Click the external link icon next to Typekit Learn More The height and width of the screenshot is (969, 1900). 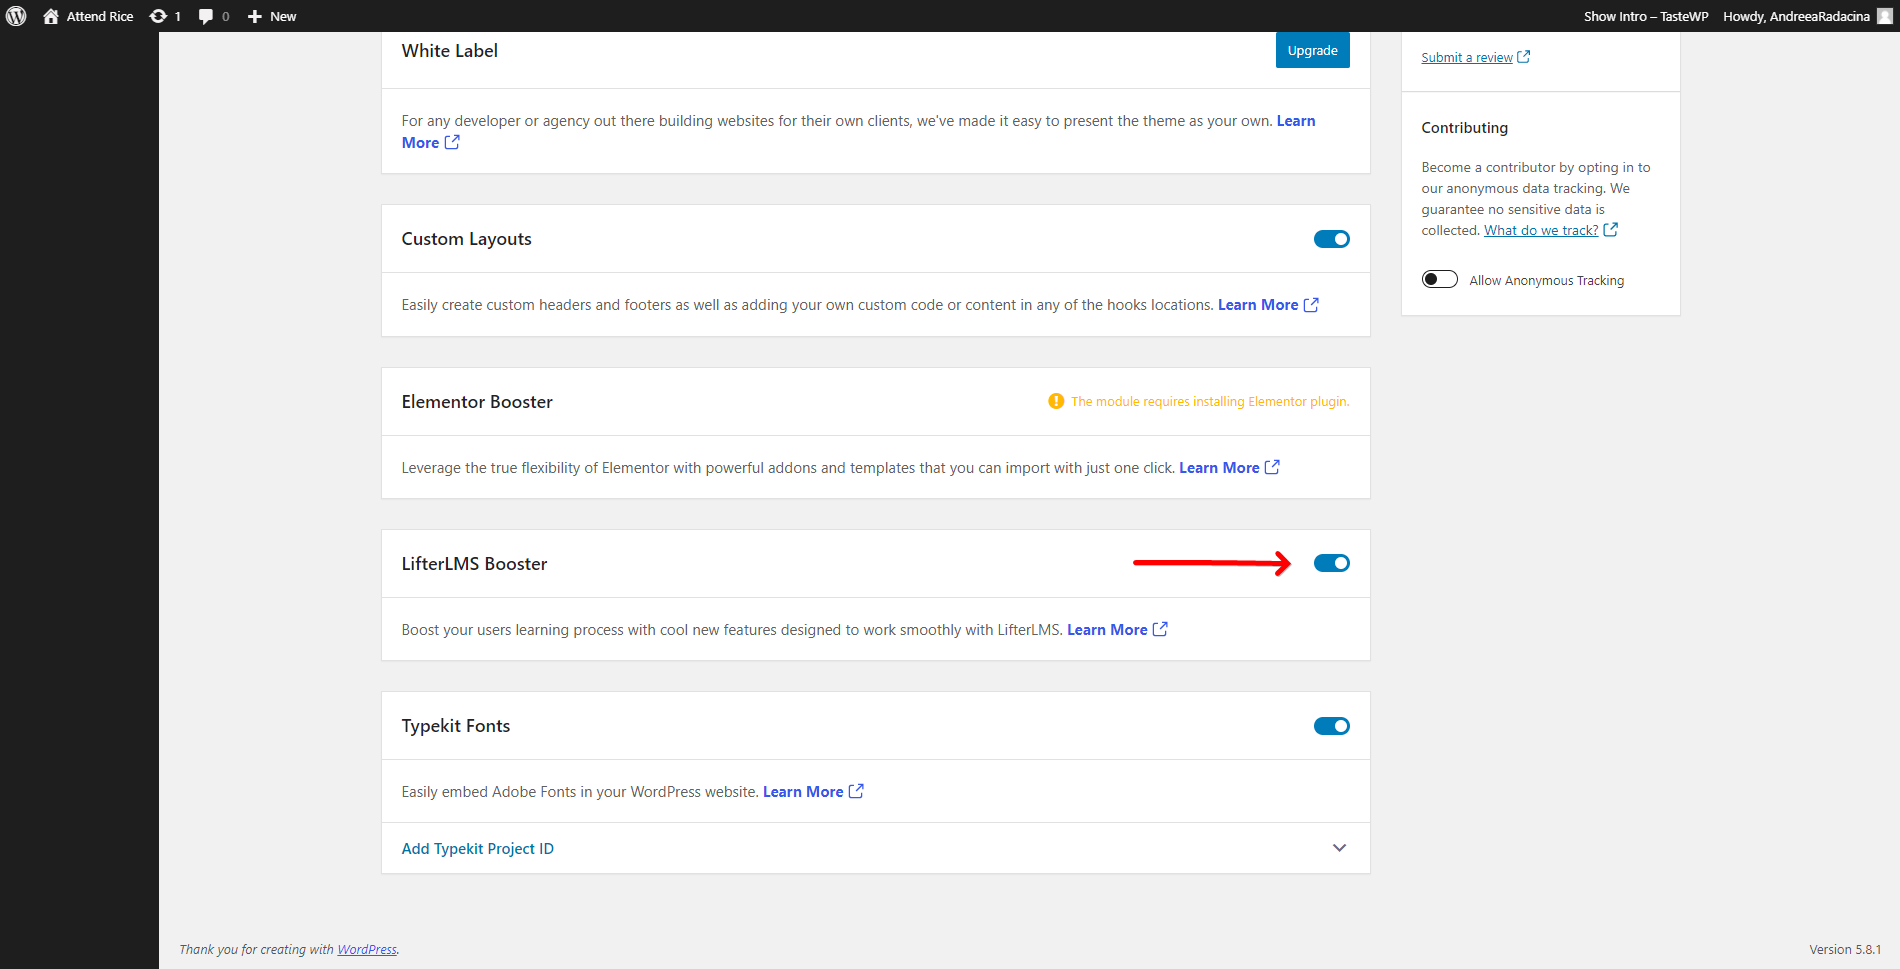[856, 791]
